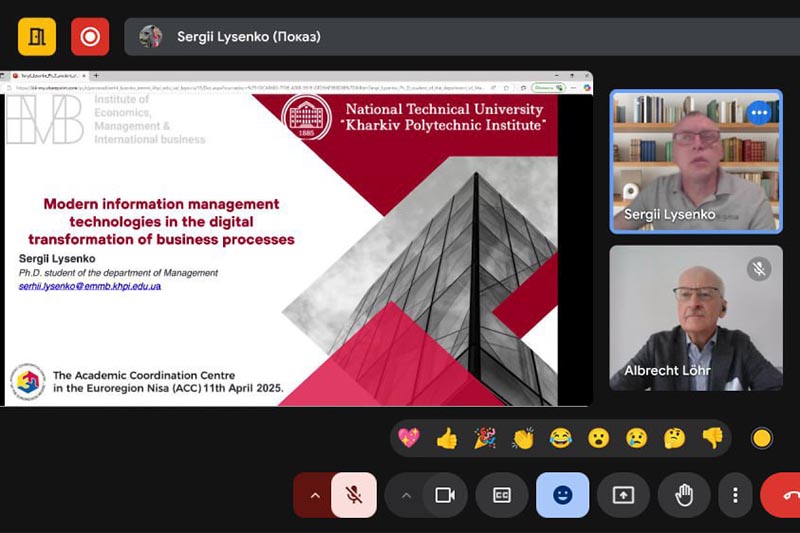Click the shared browser tab title

tap(49, 75)
